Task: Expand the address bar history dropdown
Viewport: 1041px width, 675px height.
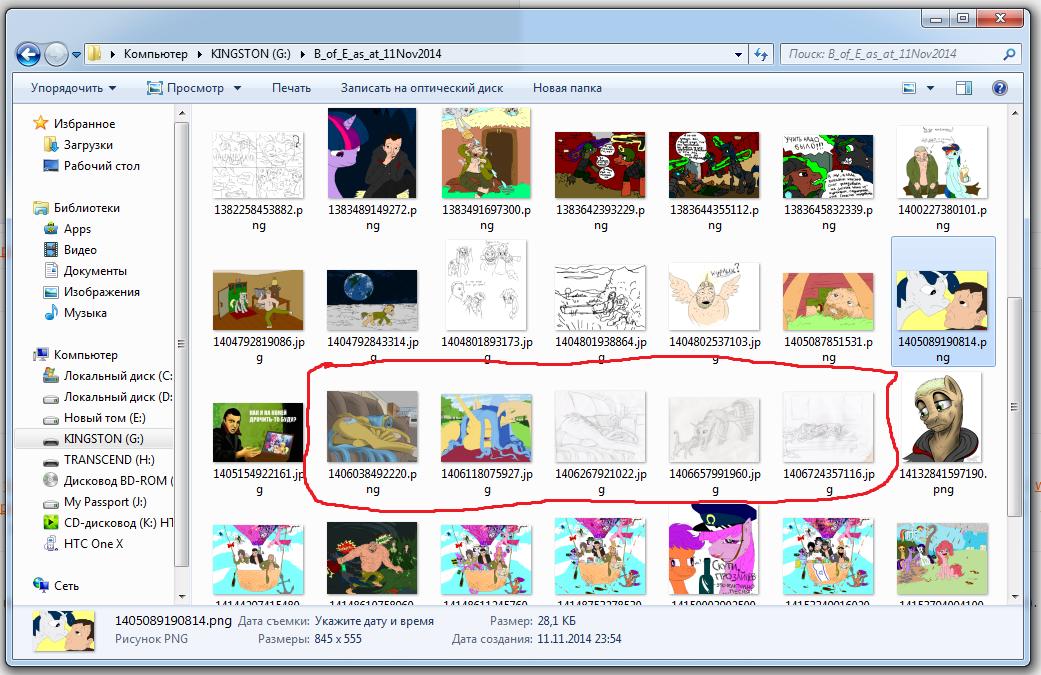Action: (x=738, y=54)
